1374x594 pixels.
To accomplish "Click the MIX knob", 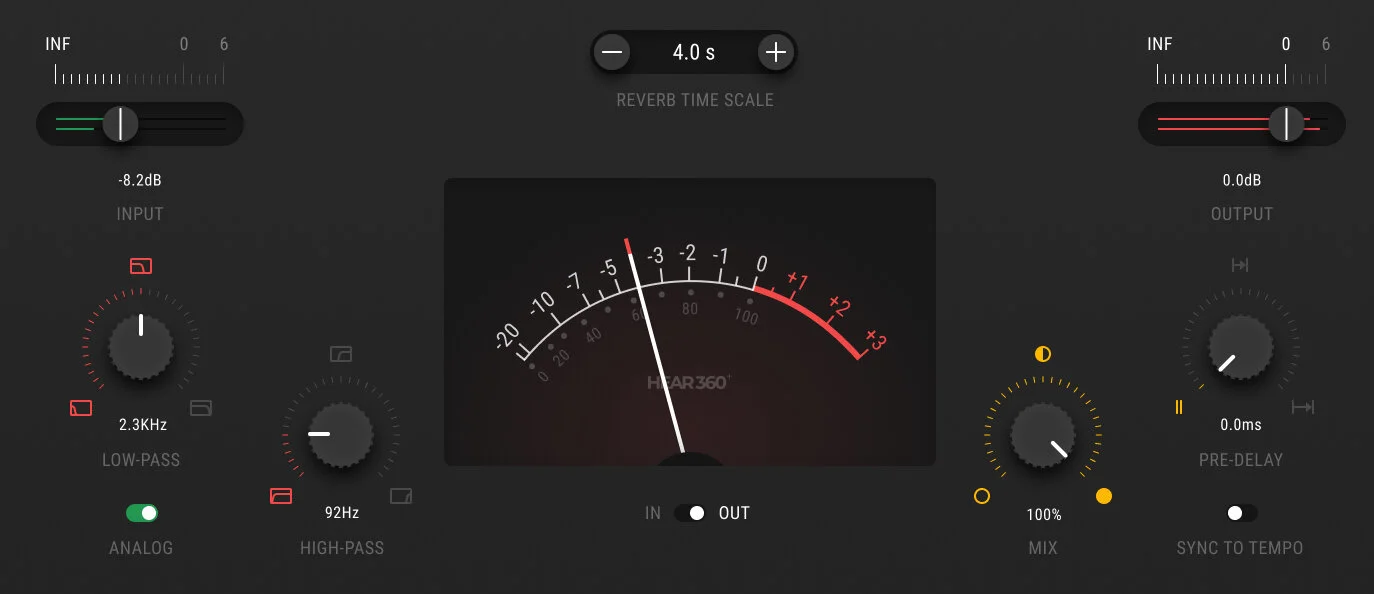I will click(1043, 436).
